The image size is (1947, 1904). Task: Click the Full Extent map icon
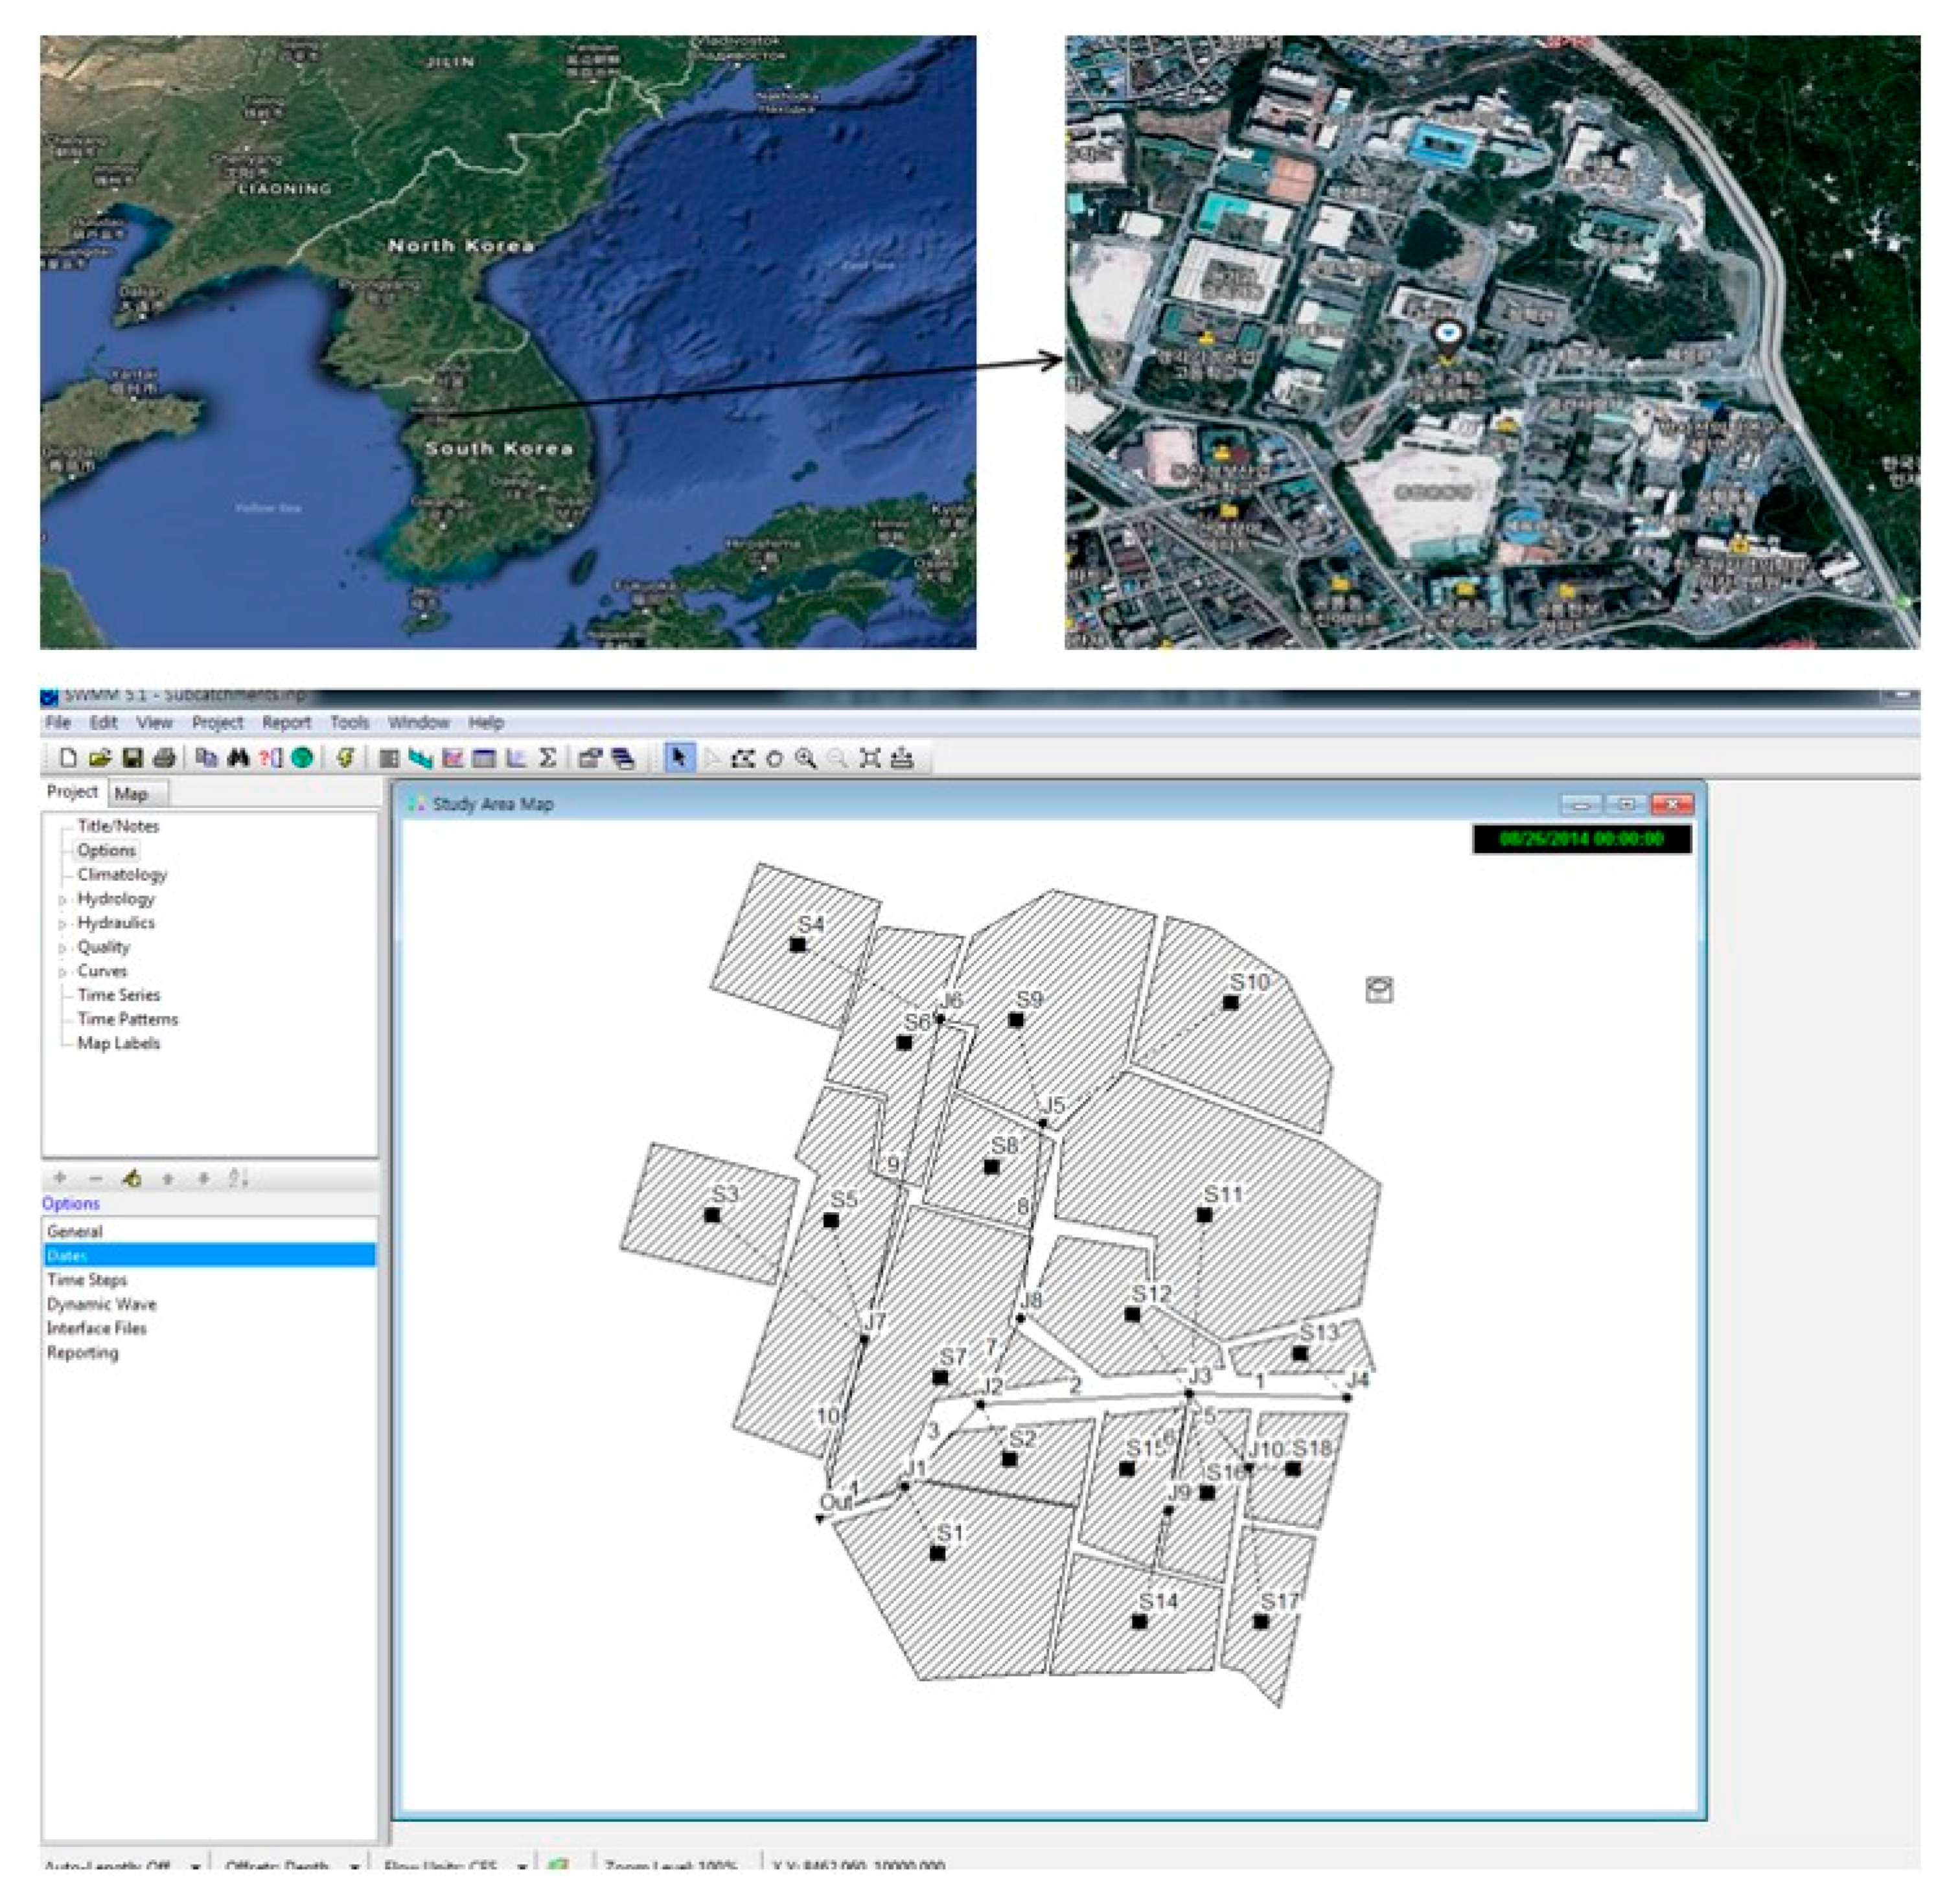point(870,758)
